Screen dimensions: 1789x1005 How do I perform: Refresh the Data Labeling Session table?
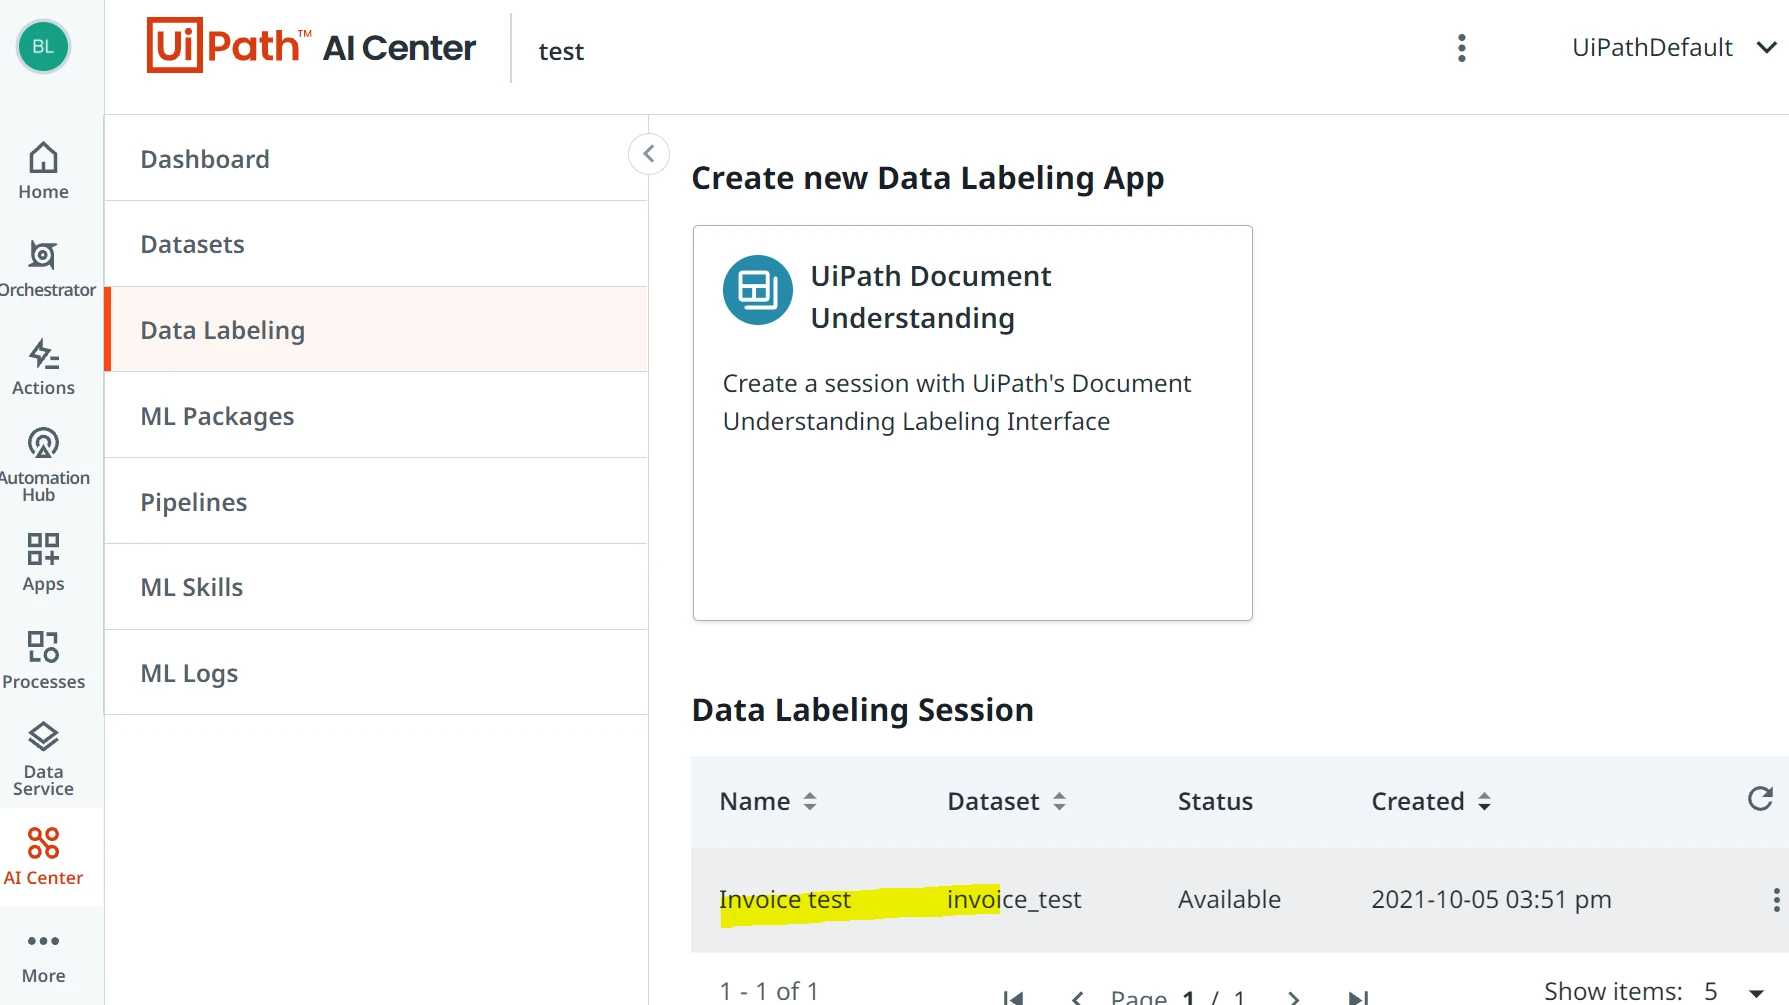1760,798
